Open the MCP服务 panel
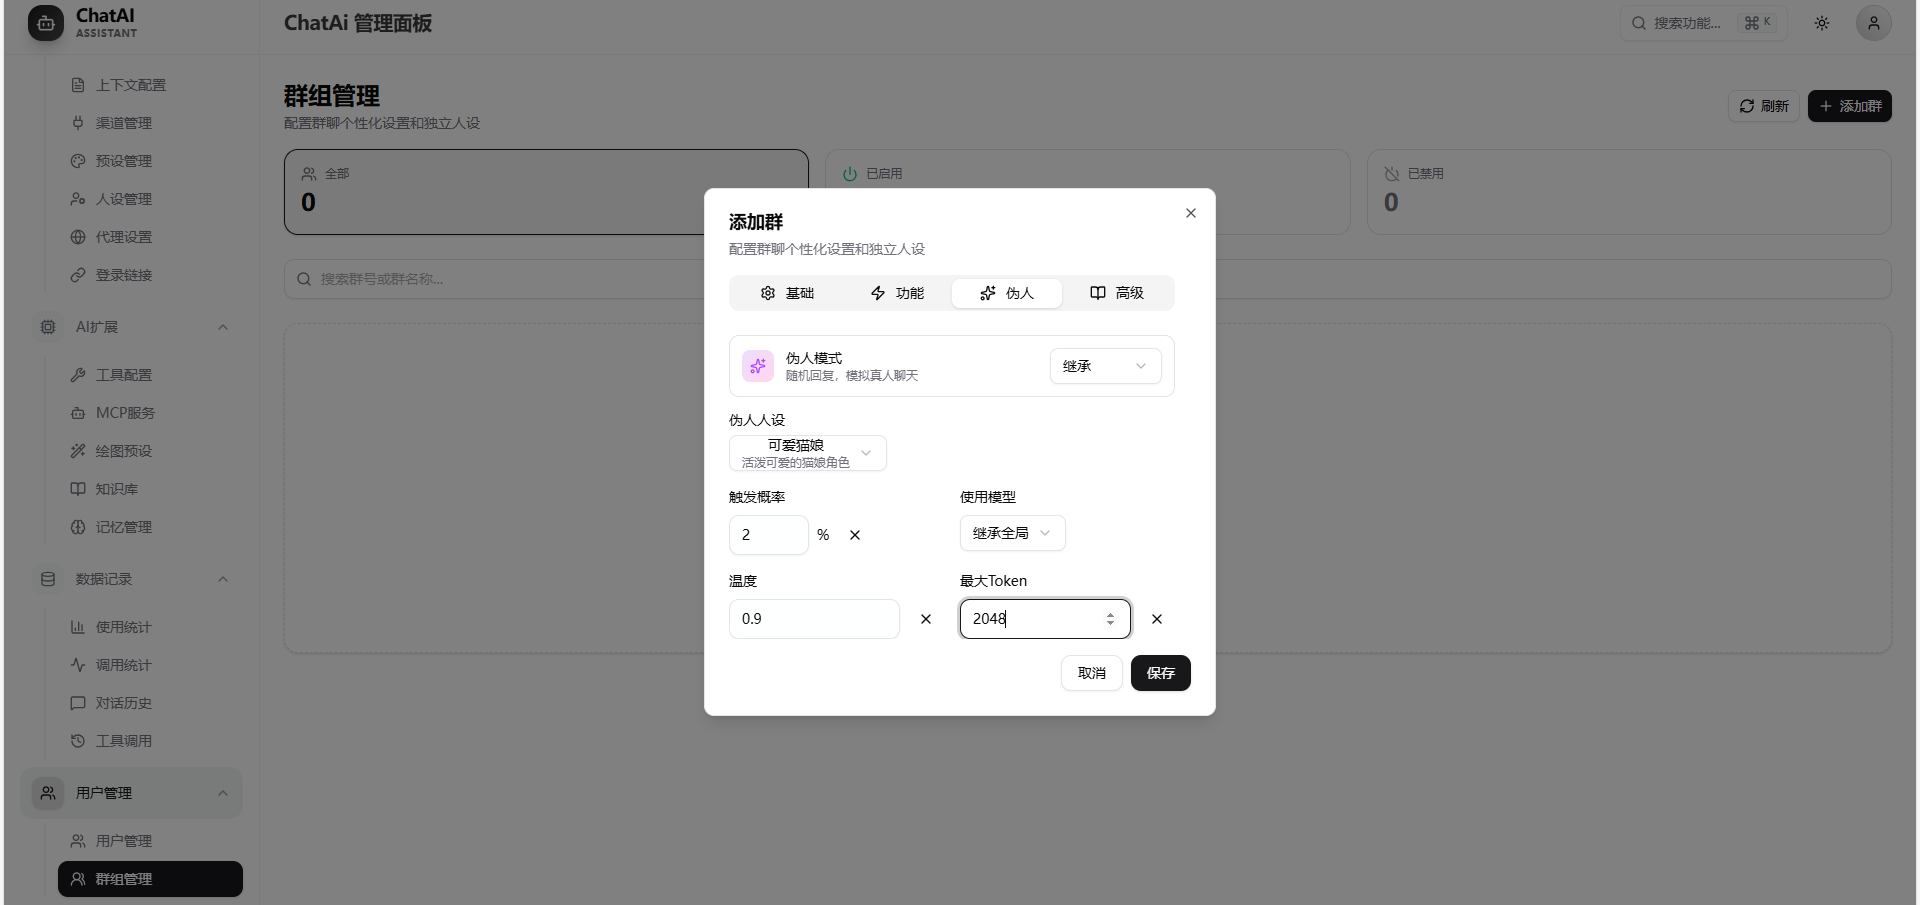 [125, 412]
